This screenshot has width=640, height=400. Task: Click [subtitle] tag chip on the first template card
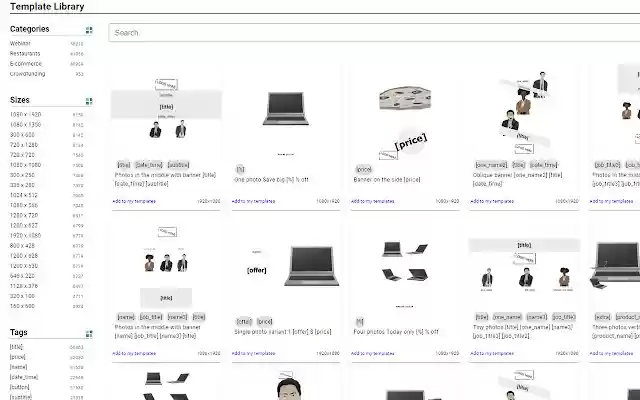tap(178, 165)
